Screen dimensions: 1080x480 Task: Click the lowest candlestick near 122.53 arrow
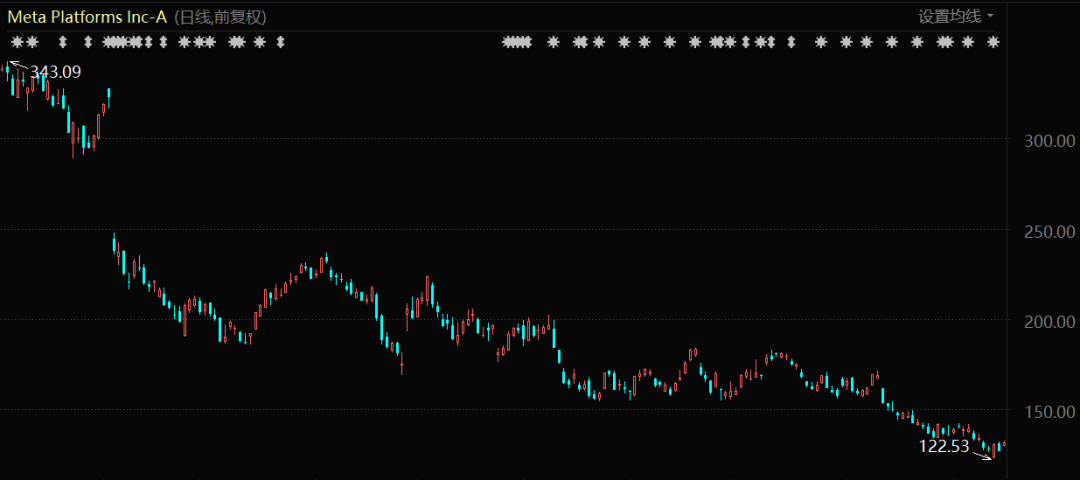coord(993,452)
